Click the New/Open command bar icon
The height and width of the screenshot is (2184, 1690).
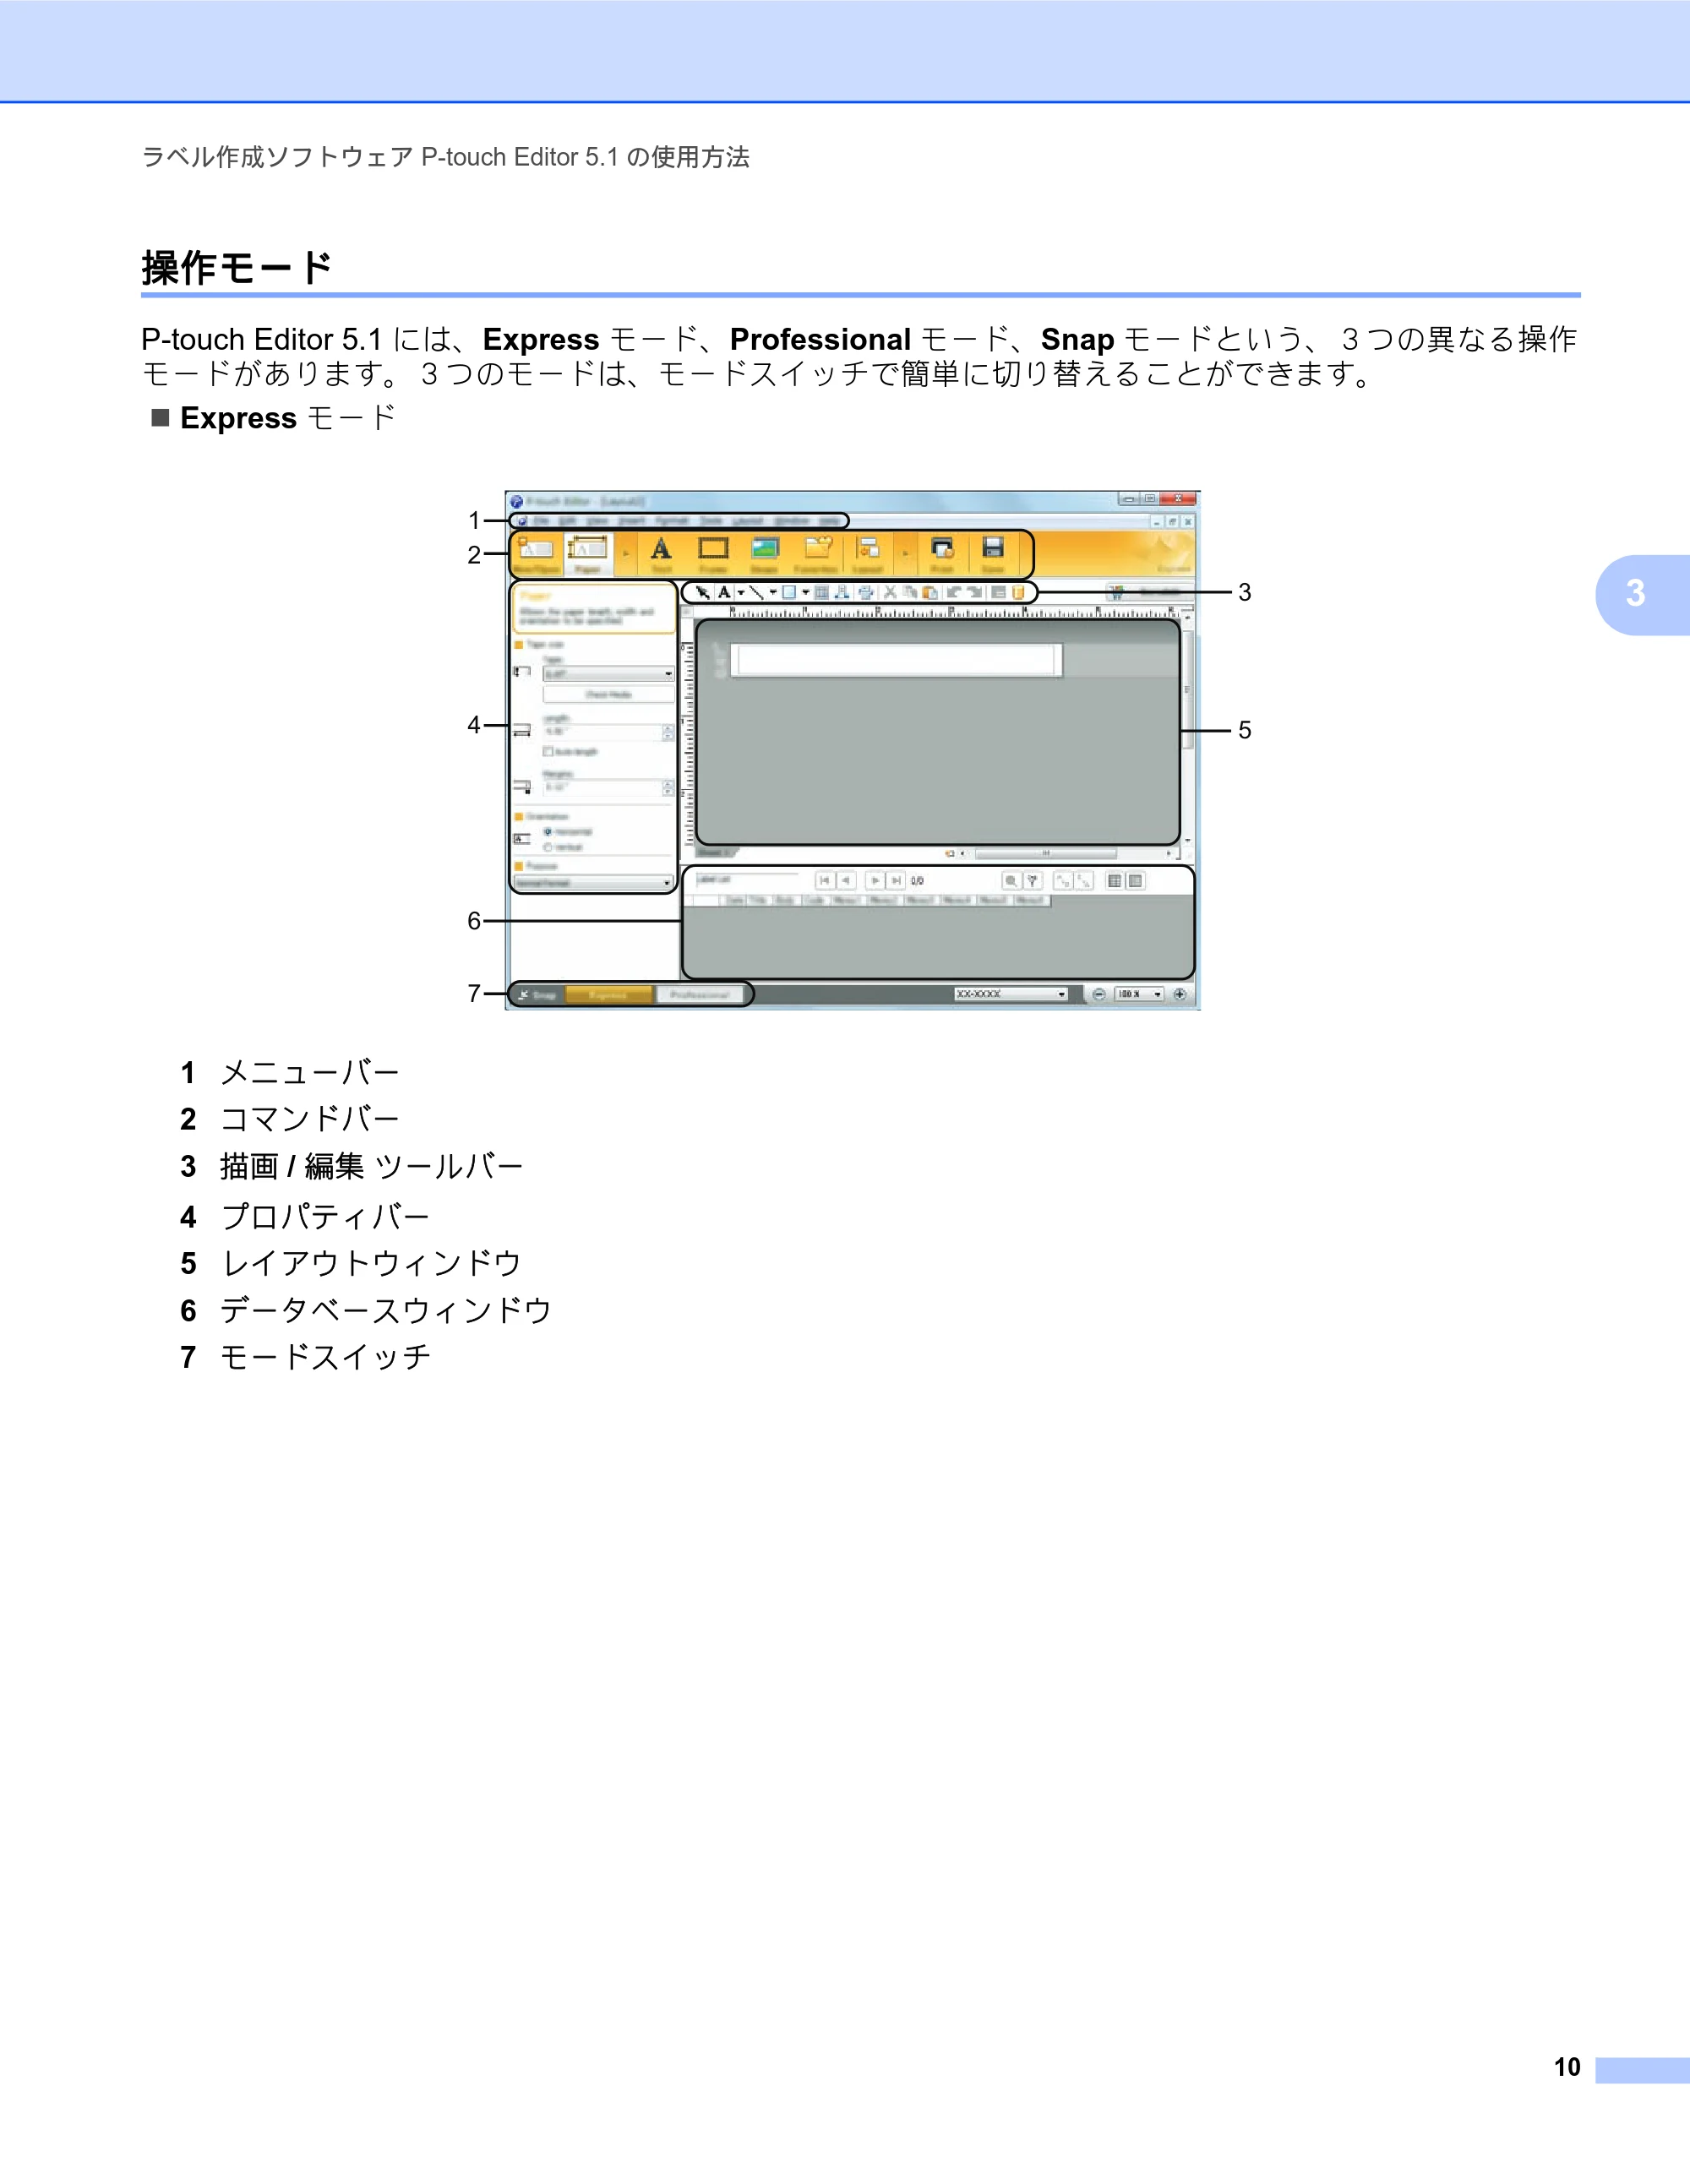537,554
